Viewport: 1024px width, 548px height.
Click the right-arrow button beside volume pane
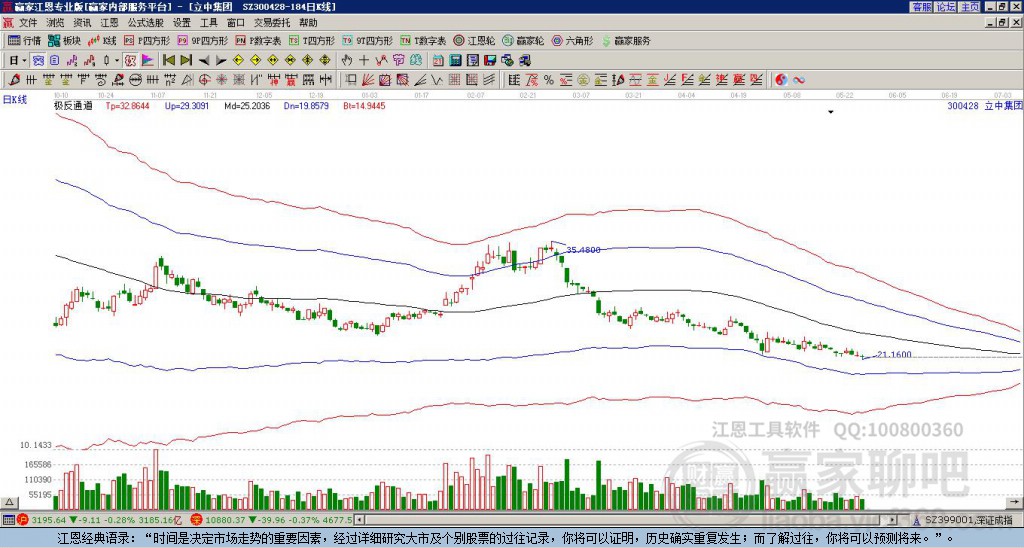pyautogui.click(x=1014, y=502)
